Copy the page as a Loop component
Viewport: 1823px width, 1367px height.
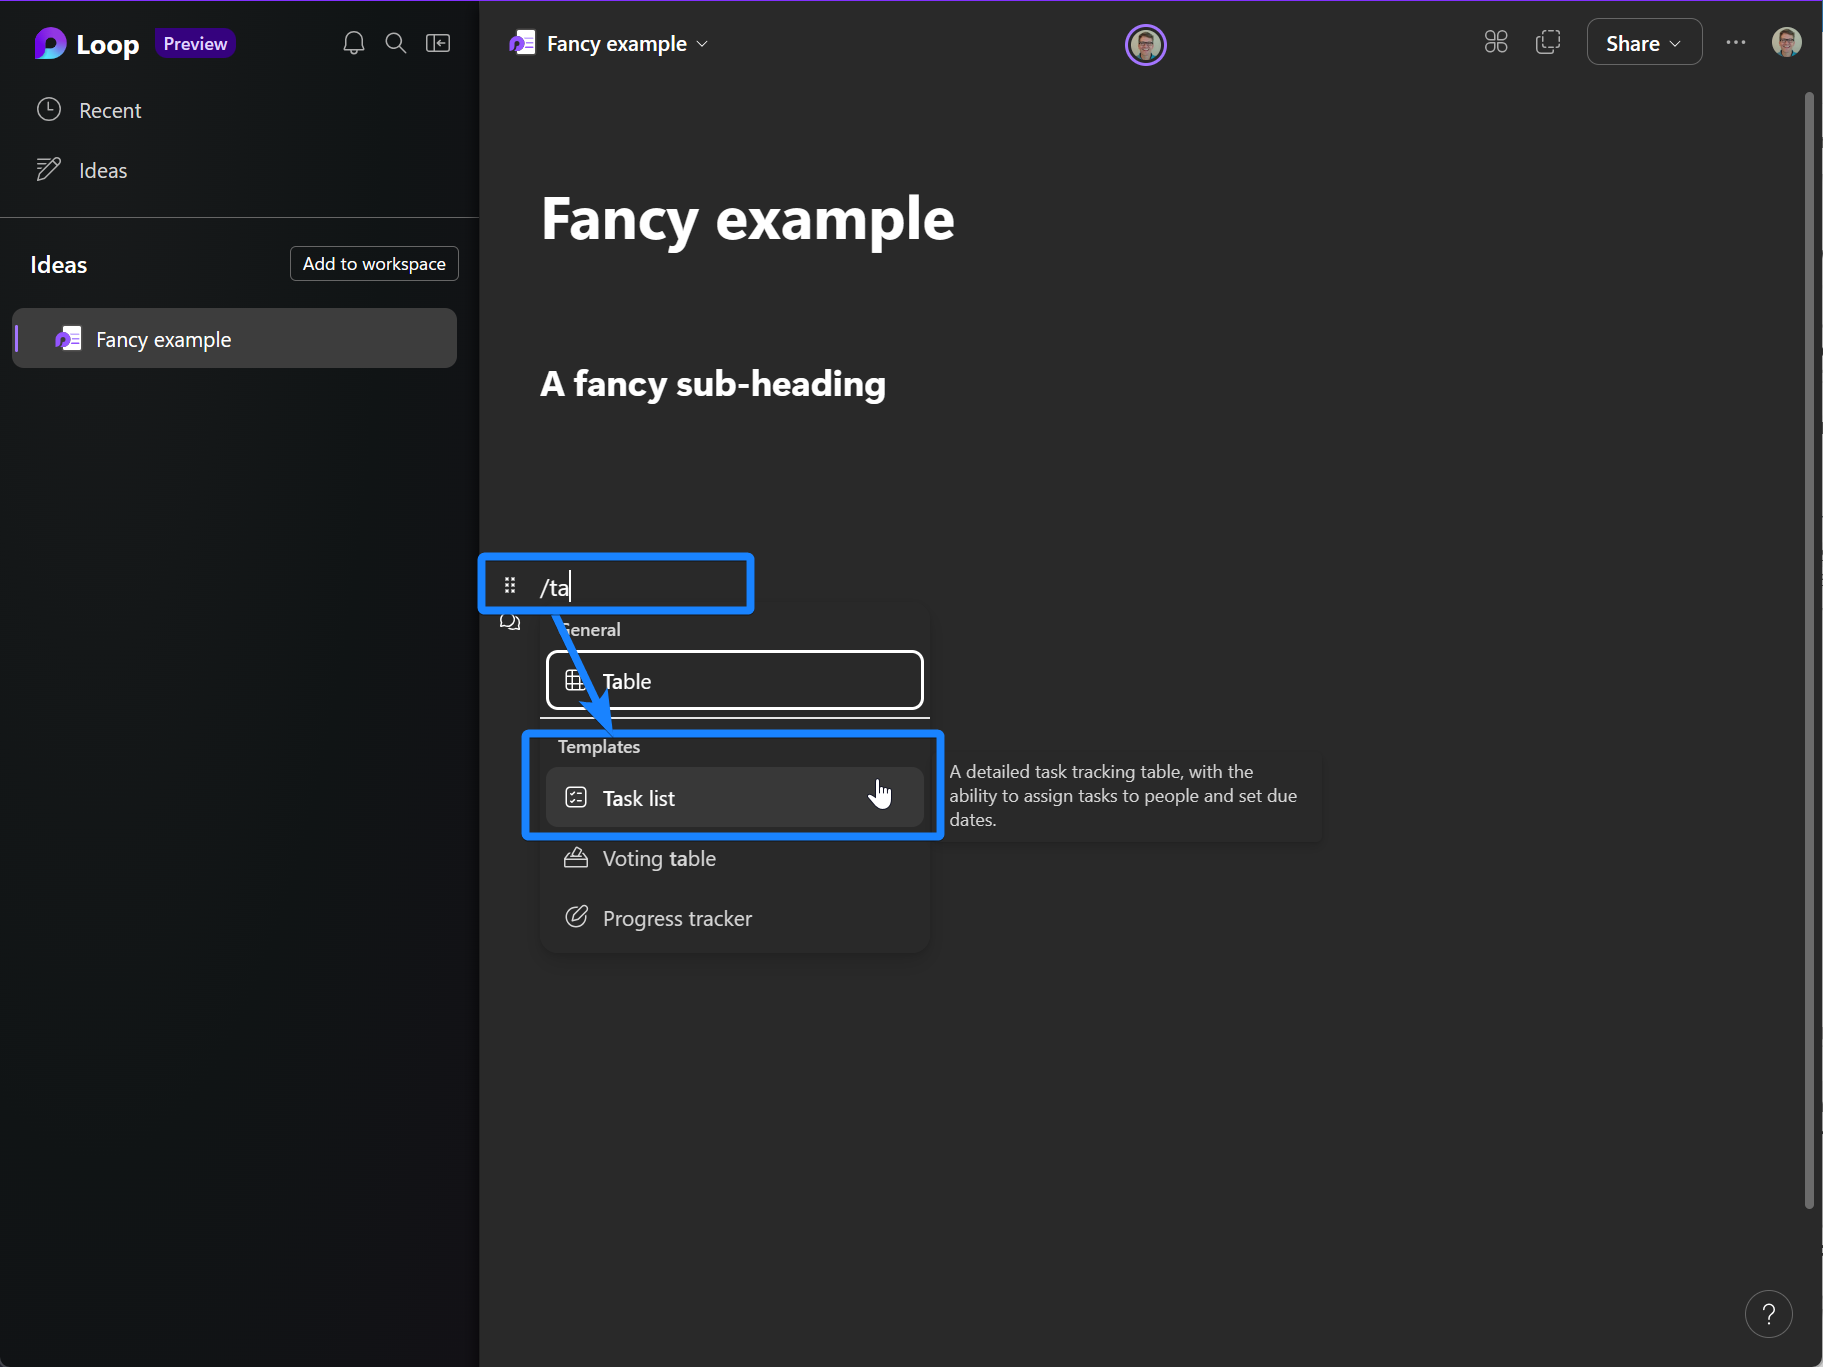click(1548, 42)
